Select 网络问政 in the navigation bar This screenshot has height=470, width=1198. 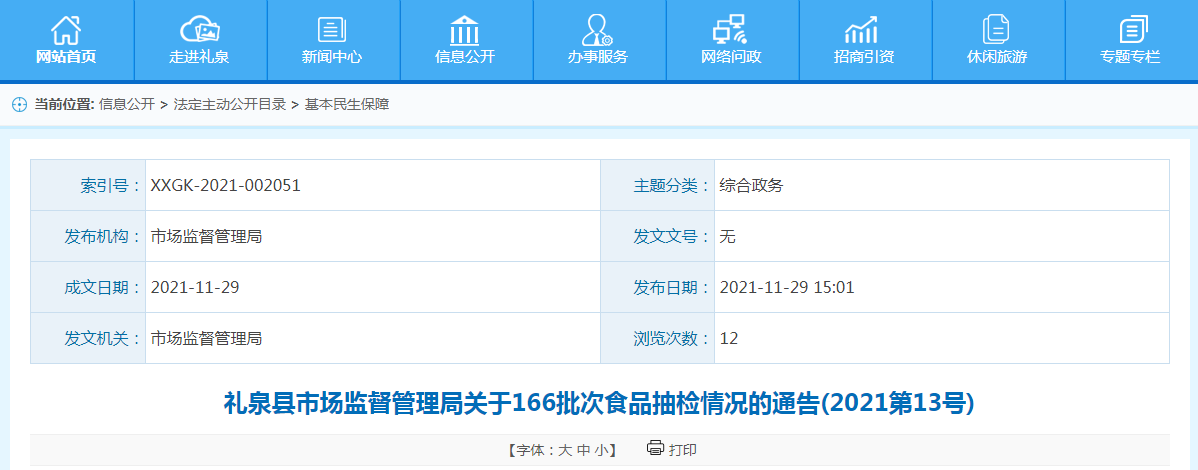click(731, 57)
